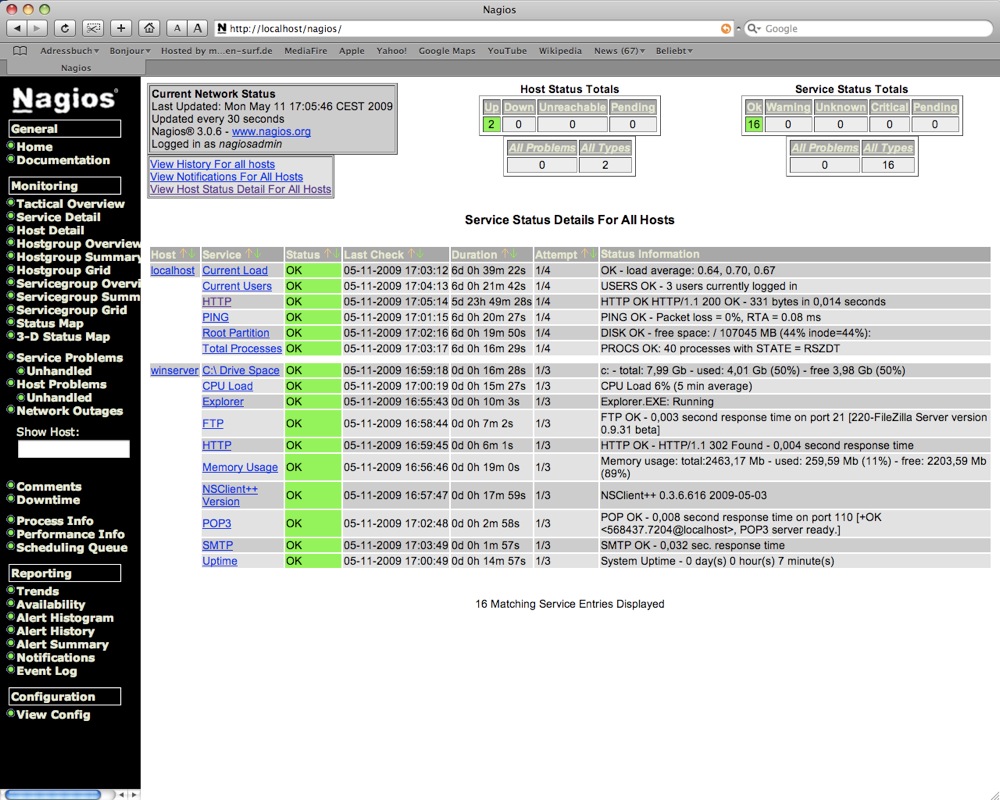Open the Uptime service link
Screen dimensions: 1000x800
point(219,561)
